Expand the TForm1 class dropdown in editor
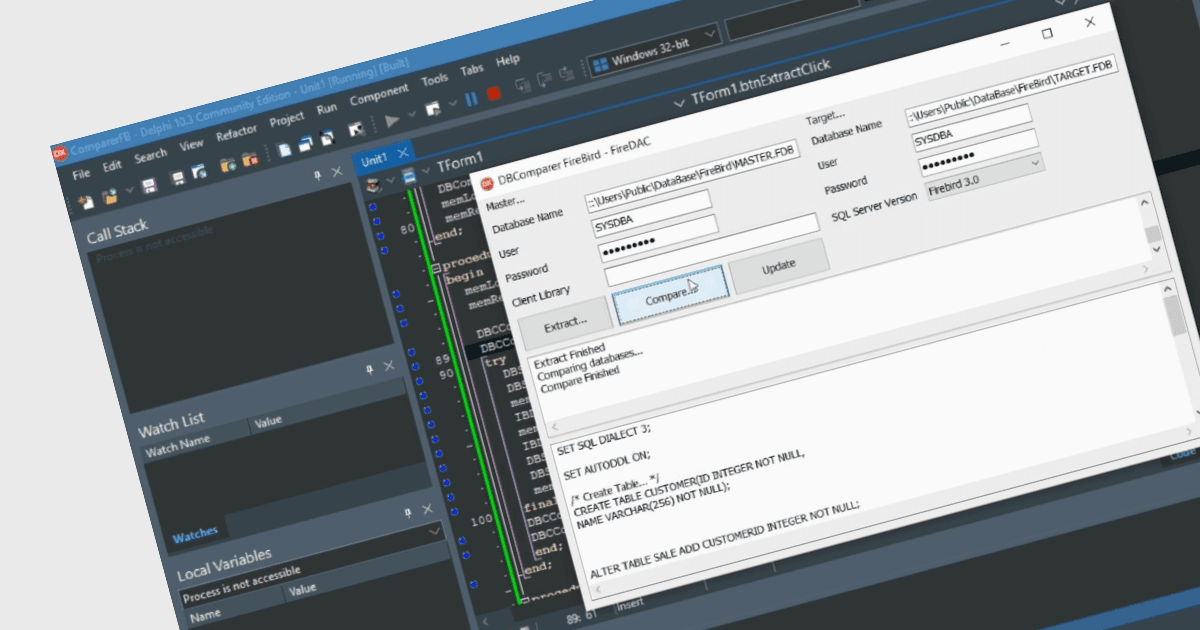 tap(425, 169)
